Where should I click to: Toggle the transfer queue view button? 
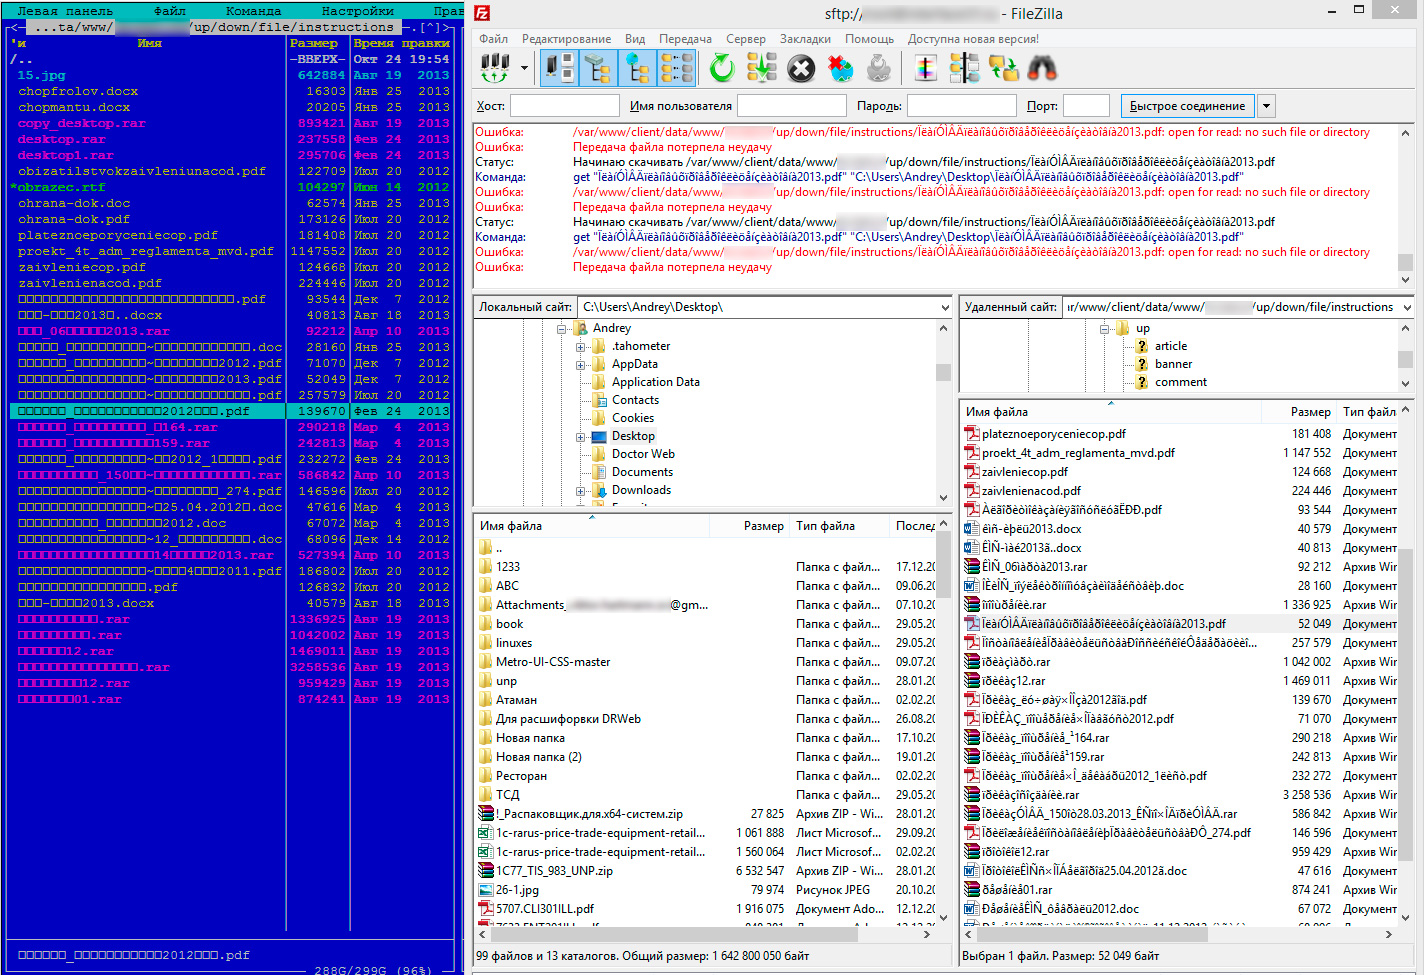pos(677,68)
